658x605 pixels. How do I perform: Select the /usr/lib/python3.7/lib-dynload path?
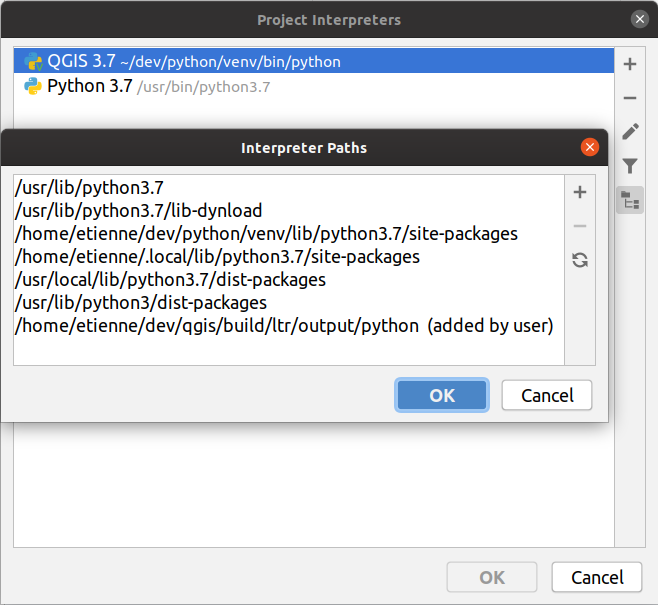click(x=139, y=211)
